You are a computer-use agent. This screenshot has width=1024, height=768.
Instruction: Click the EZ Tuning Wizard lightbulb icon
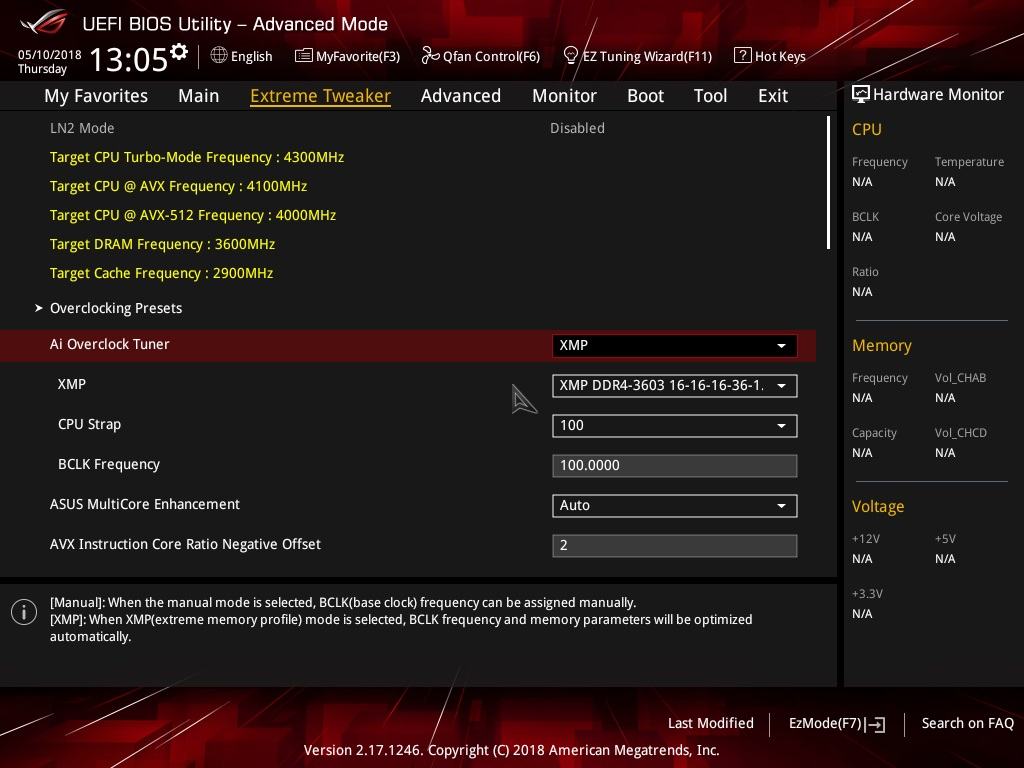(571, 56)
